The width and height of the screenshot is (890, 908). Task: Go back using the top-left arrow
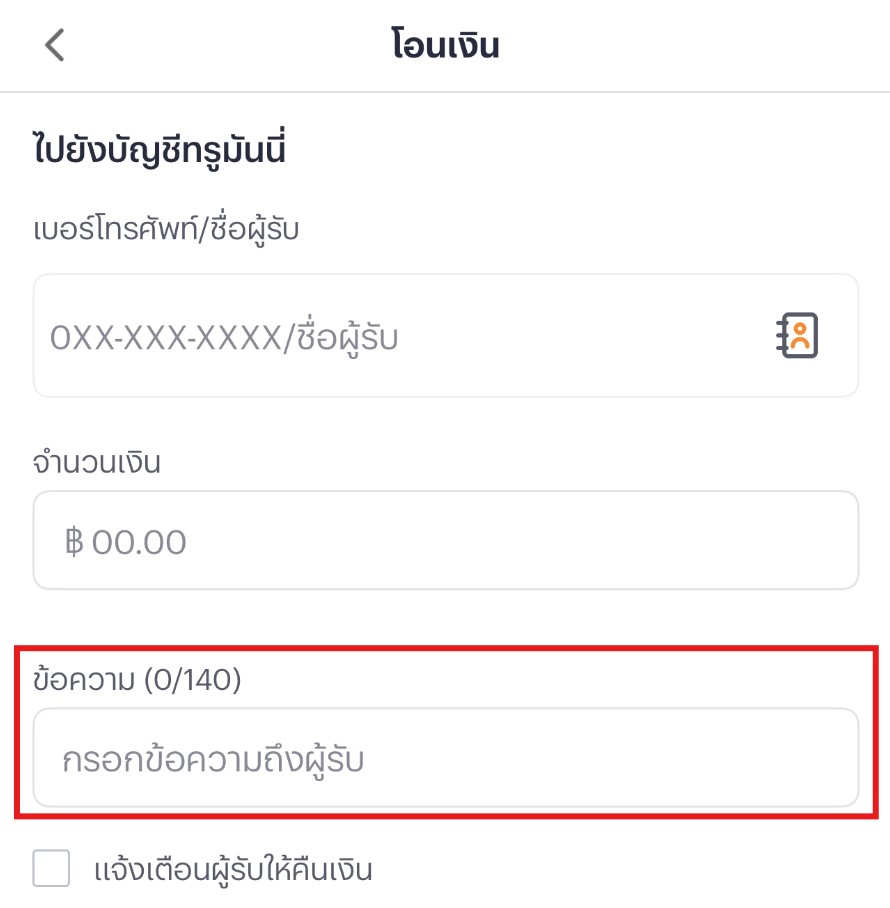(x=55, y=46)
